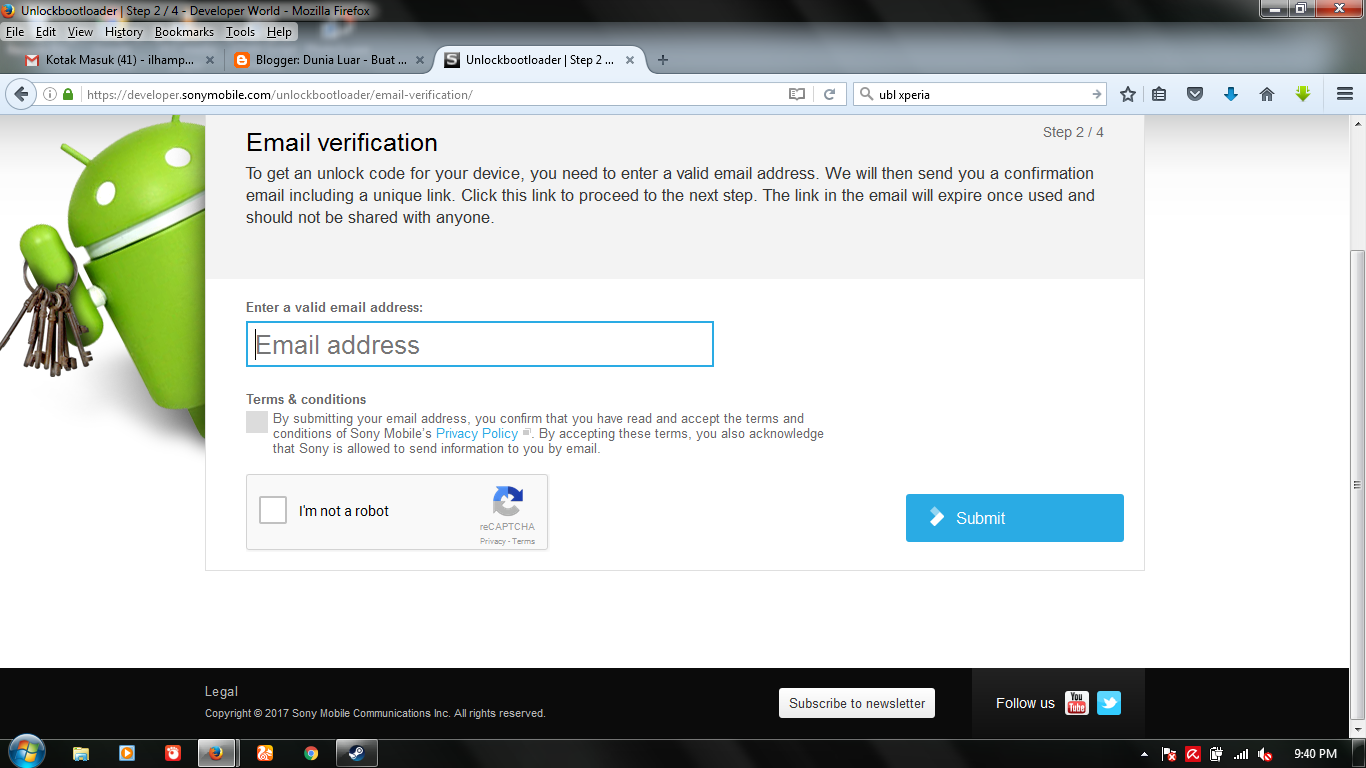Open the Edit menu

click(46, 32)
